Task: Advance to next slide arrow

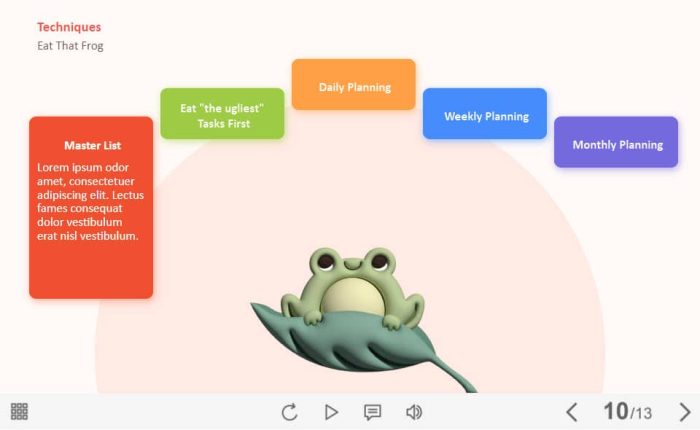Action: 685,412
